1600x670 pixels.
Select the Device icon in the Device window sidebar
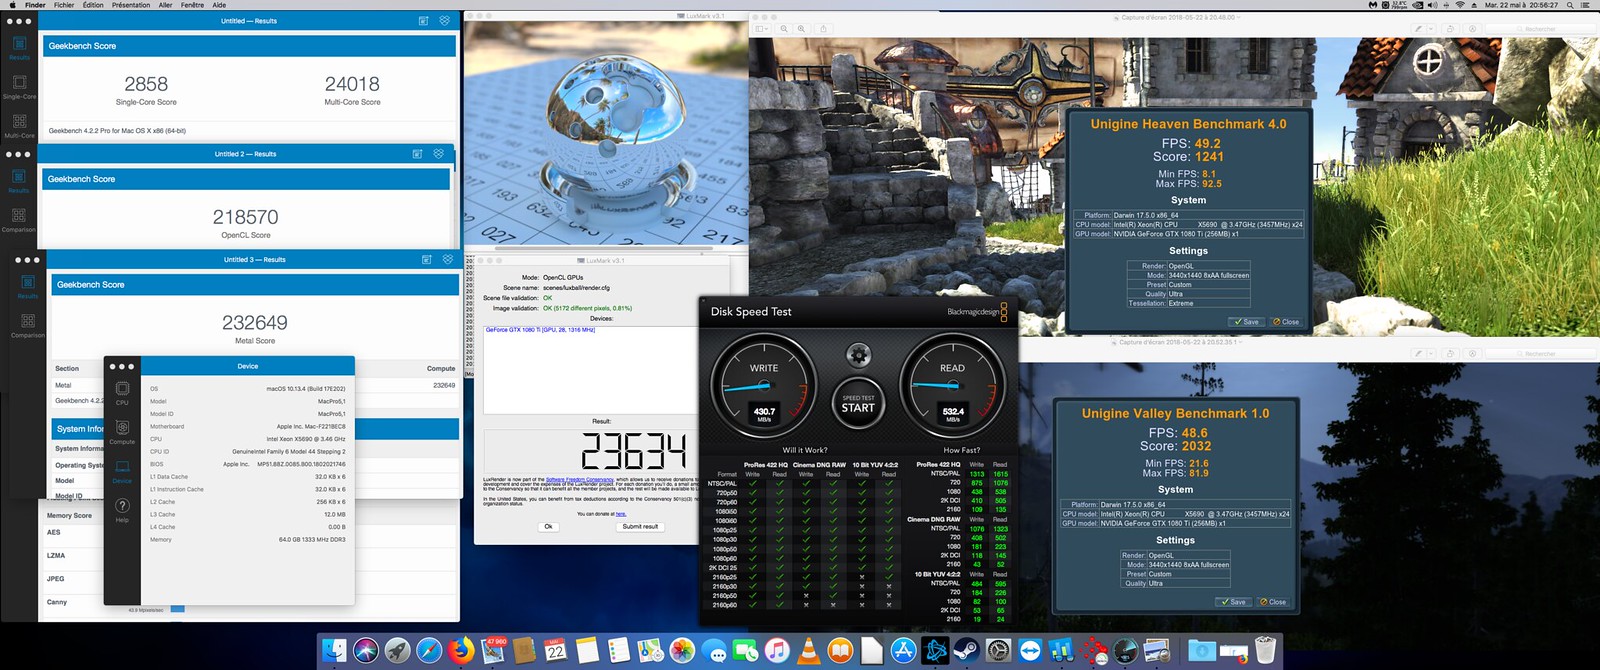[x=122, y=471]
